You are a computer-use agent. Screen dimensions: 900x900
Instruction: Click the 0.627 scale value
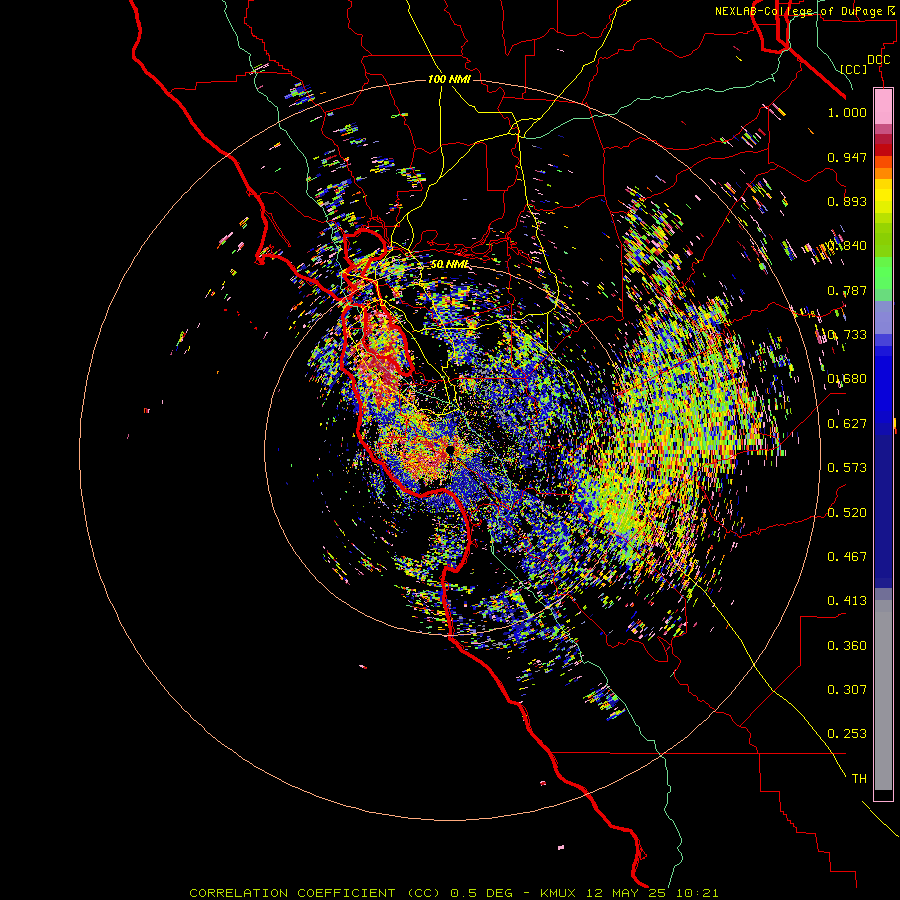pyautogui.click(x=847, y=424)
